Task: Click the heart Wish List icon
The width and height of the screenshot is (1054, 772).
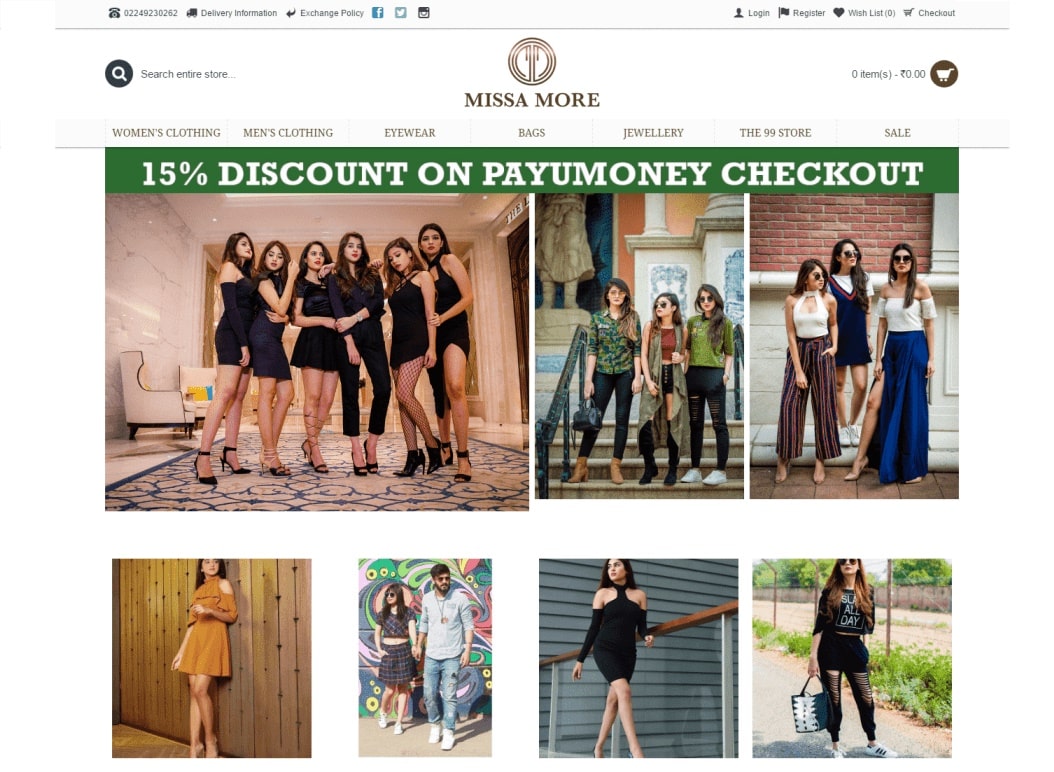Action: pyautogui.click(x=838, y=13)
